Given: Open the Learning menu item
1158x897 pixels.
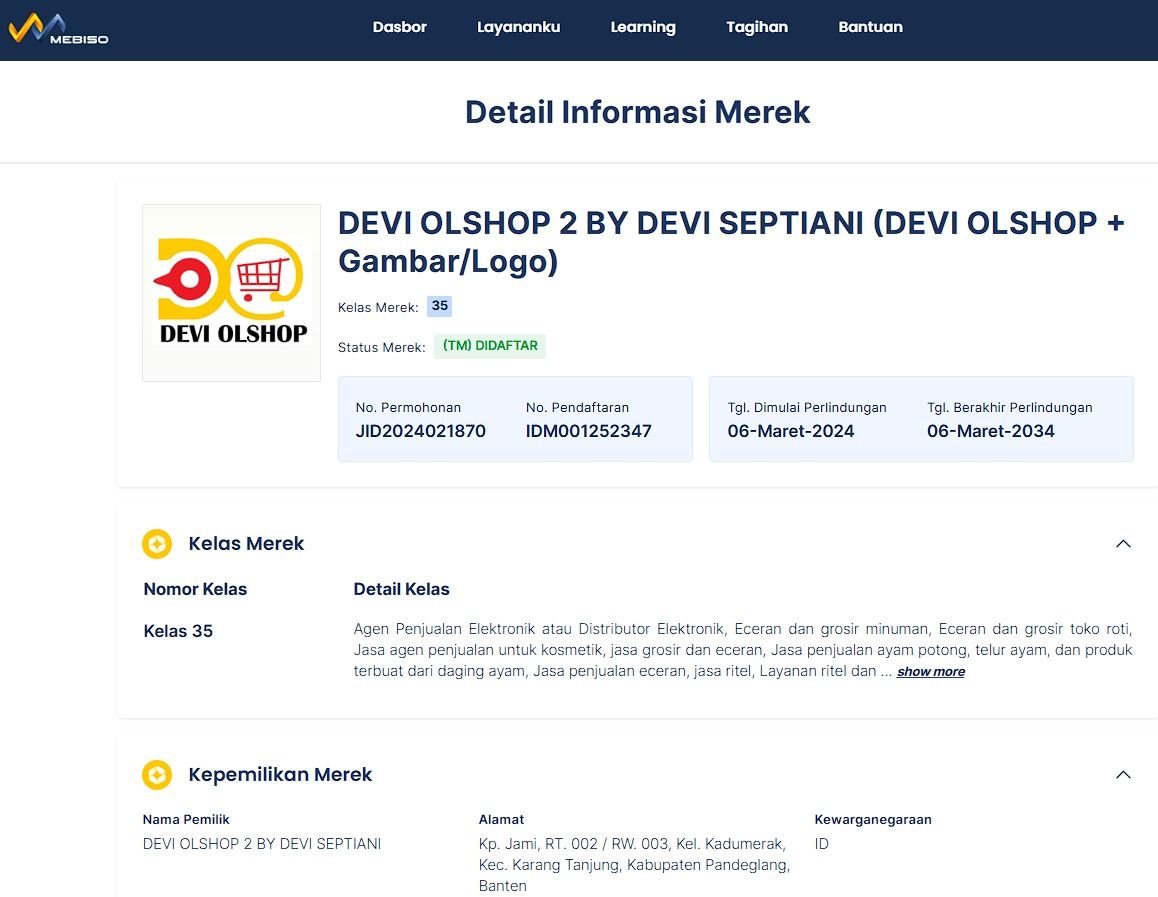Looking at the screenshot, I should (x=643, y=27).
